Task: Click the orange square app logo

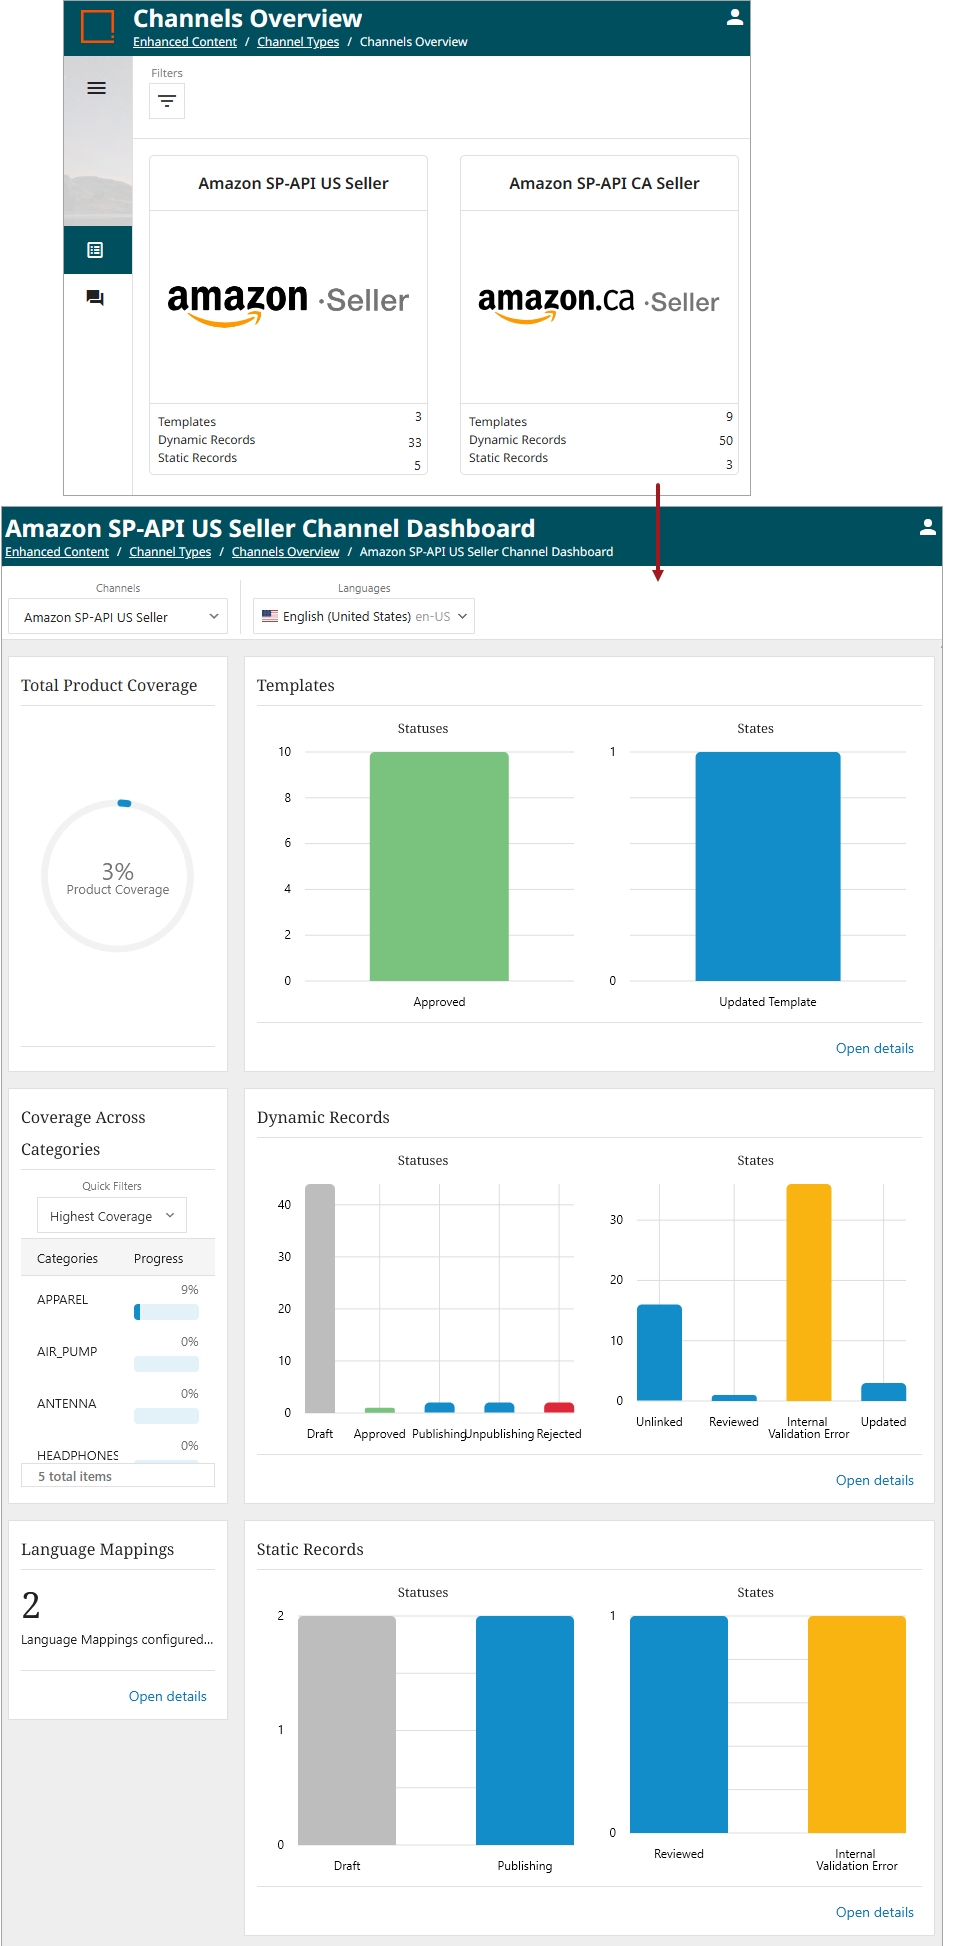Action: [x=97, y=26]
